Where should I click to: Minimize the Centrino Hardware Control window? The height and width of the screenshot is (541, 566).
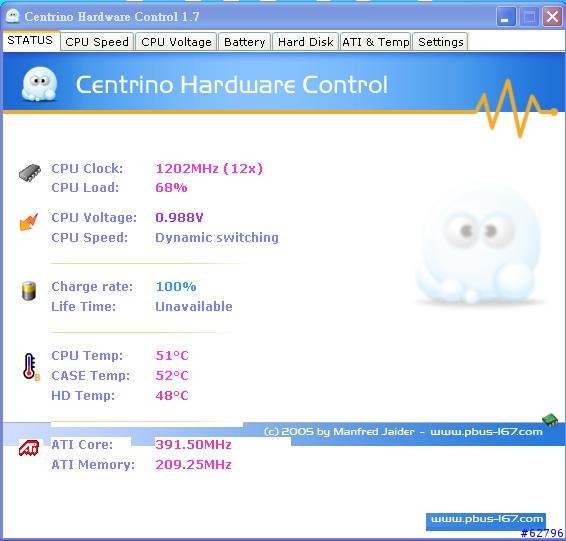505,17
